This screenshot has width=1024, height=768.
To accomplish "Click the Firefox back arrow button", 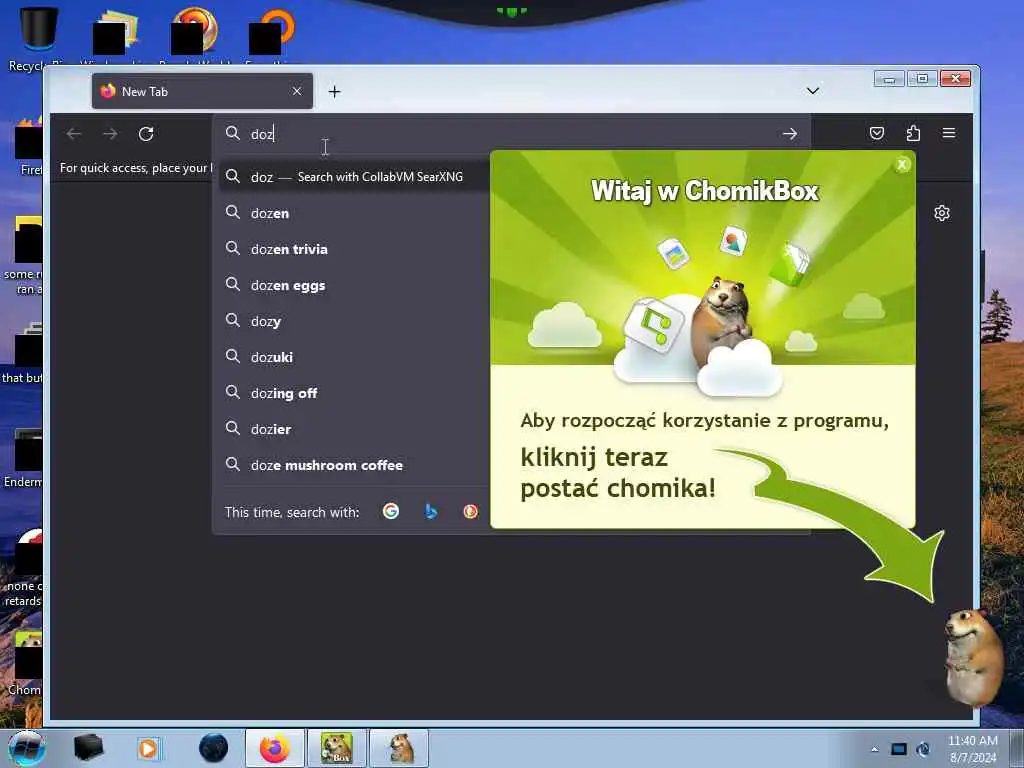I will [x=74, y=134].
